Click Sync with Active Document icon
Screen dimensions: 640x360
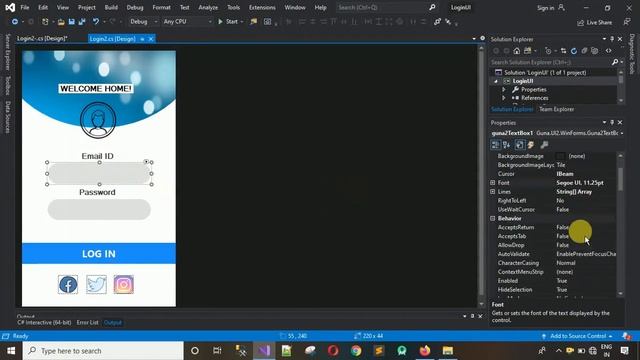pos(564,51)
